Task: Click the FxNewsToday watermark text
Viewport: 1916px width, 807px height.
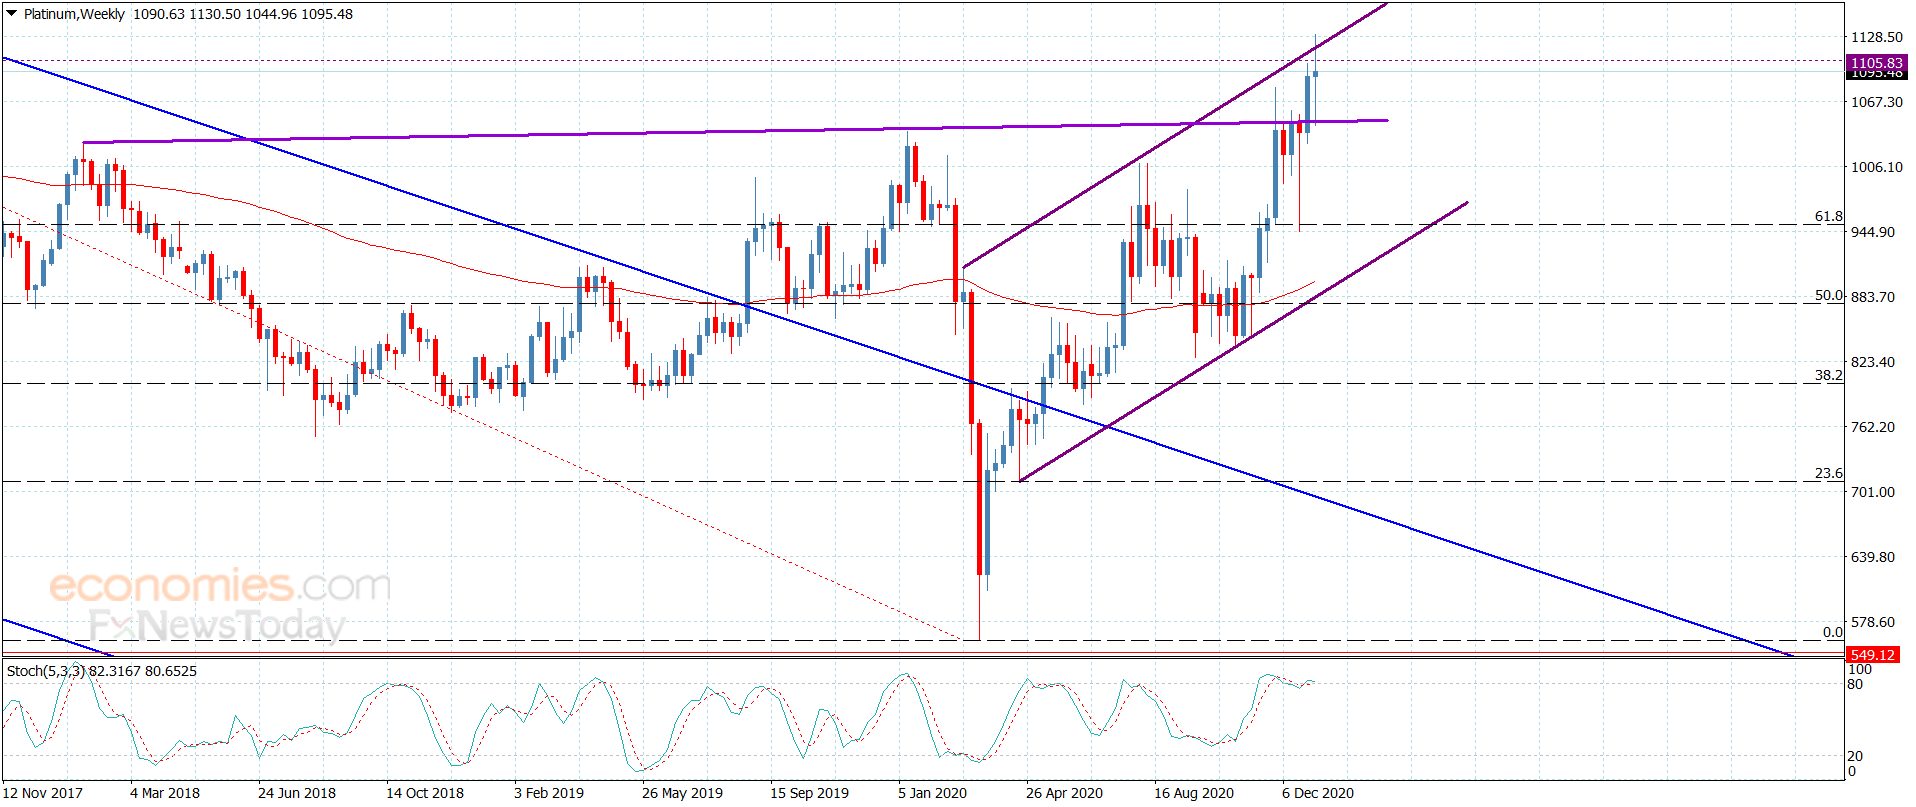Action: (x=217, y=626)
